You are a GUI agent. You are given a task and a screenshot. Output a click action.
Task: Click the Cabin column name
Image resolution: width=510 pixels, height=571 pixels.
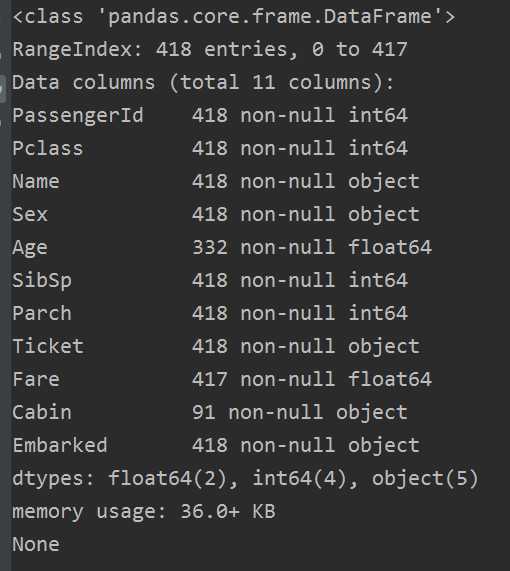point(42,413)
